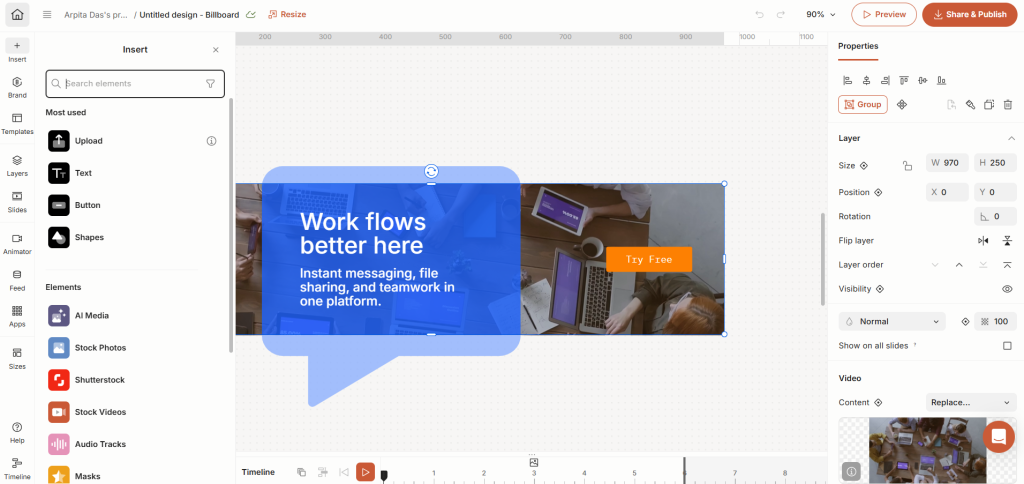Viewport: 1024px width, 484px height.
Task: Open the 90% zoom level dropdown
Action: pos(822,15)
